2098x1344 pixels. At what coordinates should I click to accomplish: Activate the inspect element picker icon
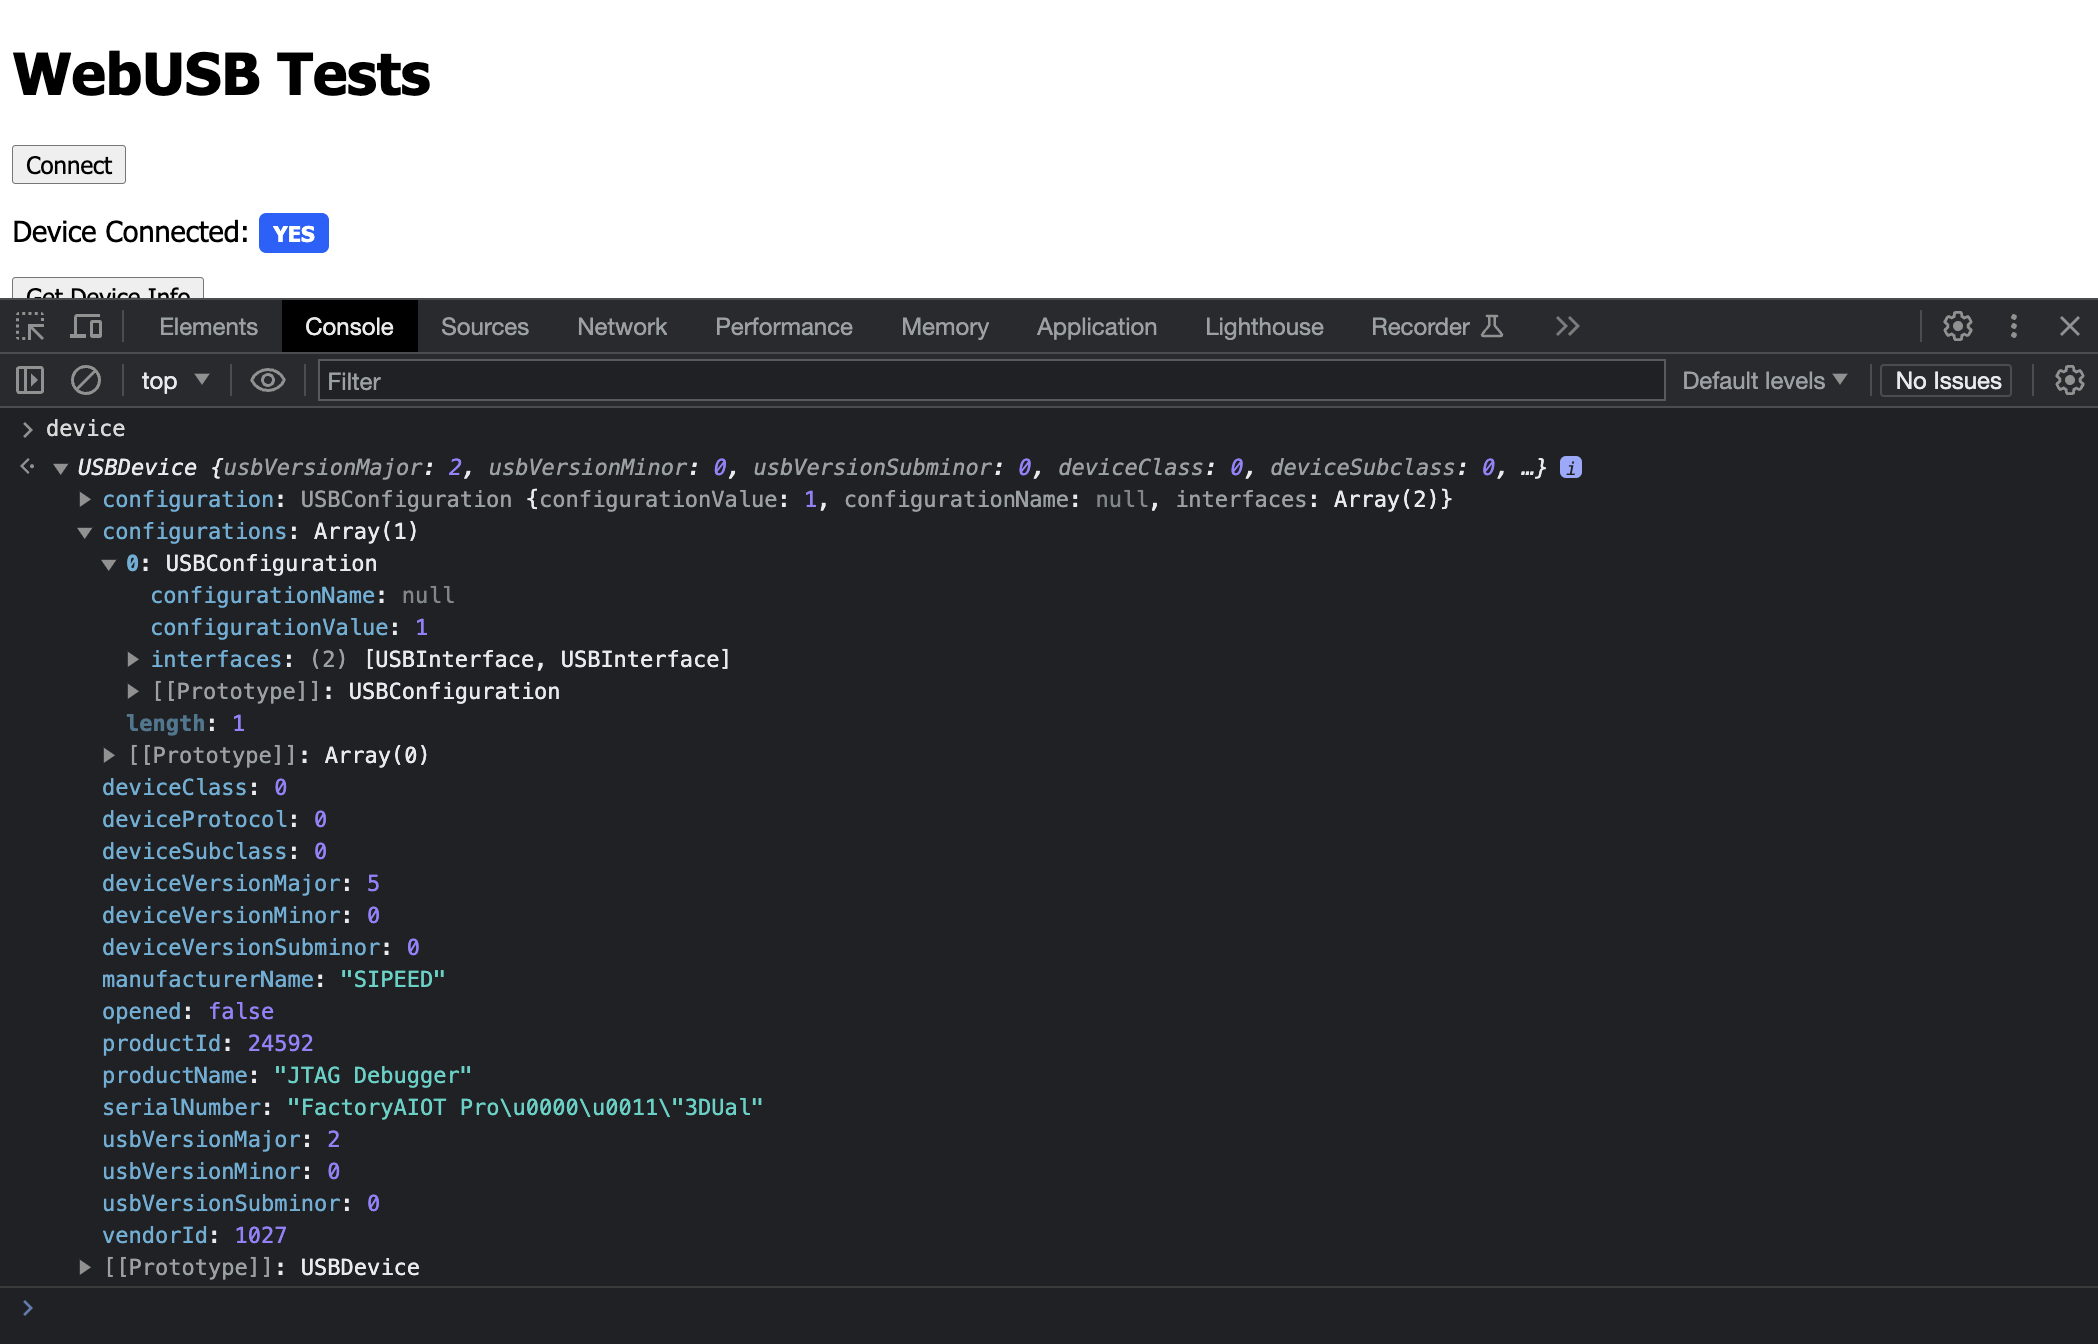(30, 327)
